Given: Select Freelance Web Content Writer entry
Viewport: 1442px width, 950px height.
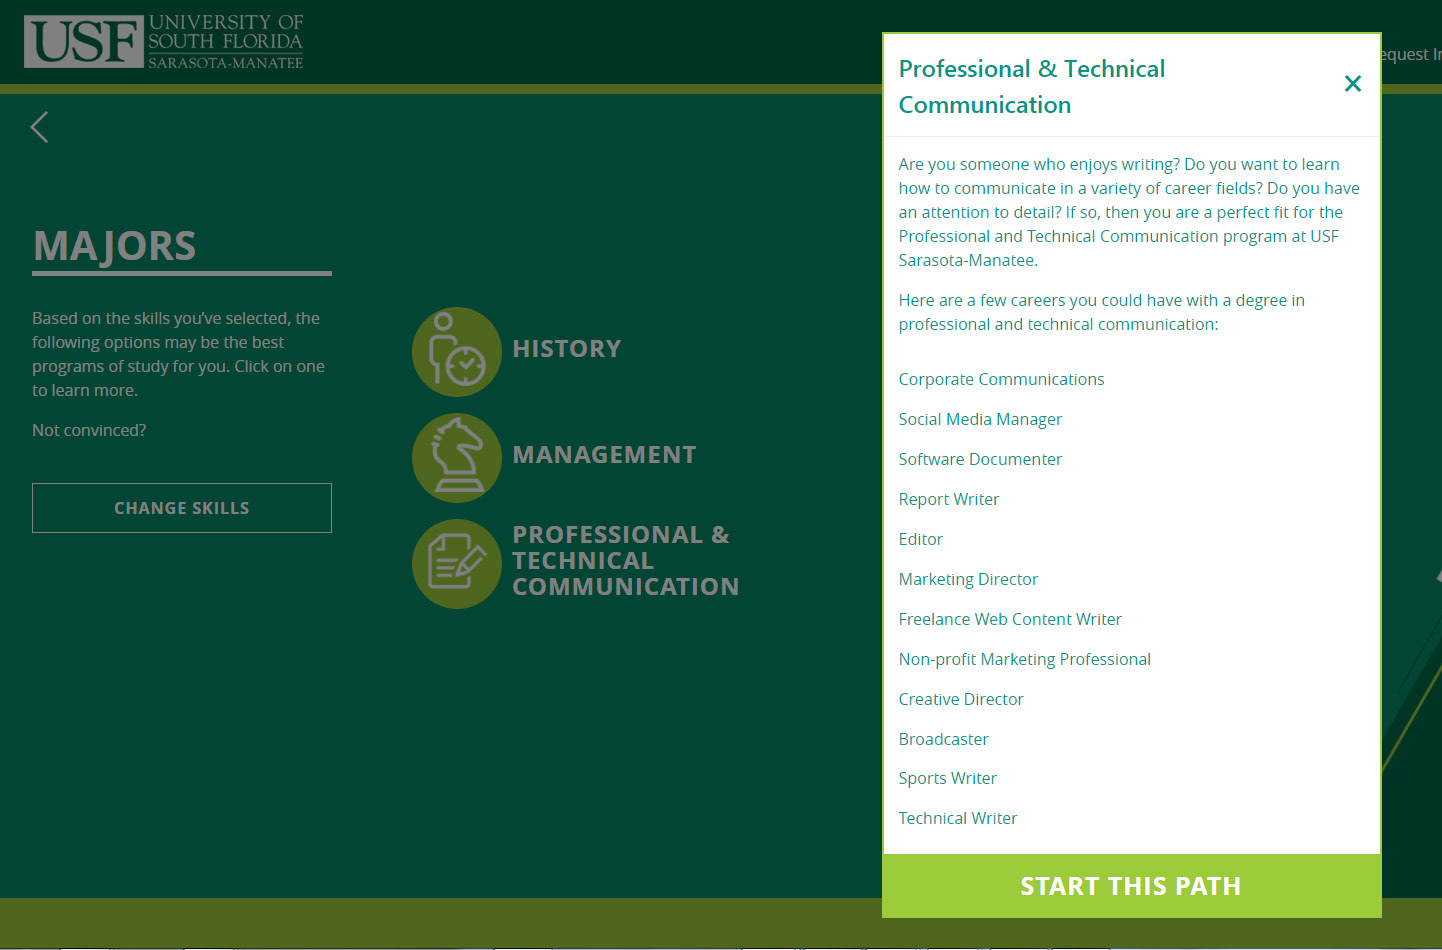Looking at the screenshot, I should point(1010,619).
